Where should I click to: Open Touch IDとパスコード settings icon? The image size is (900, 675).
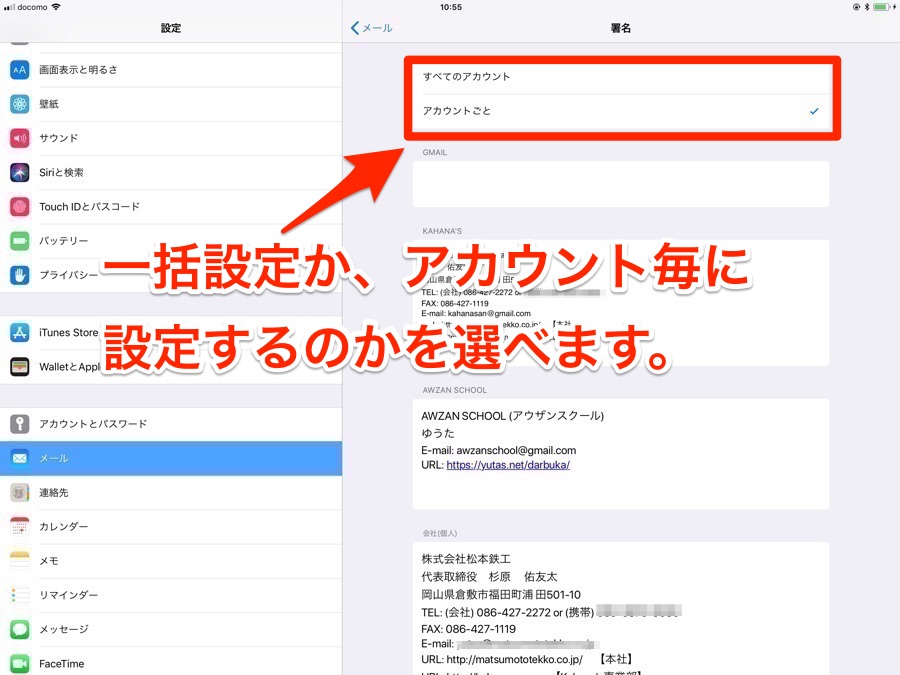[18, 205]
